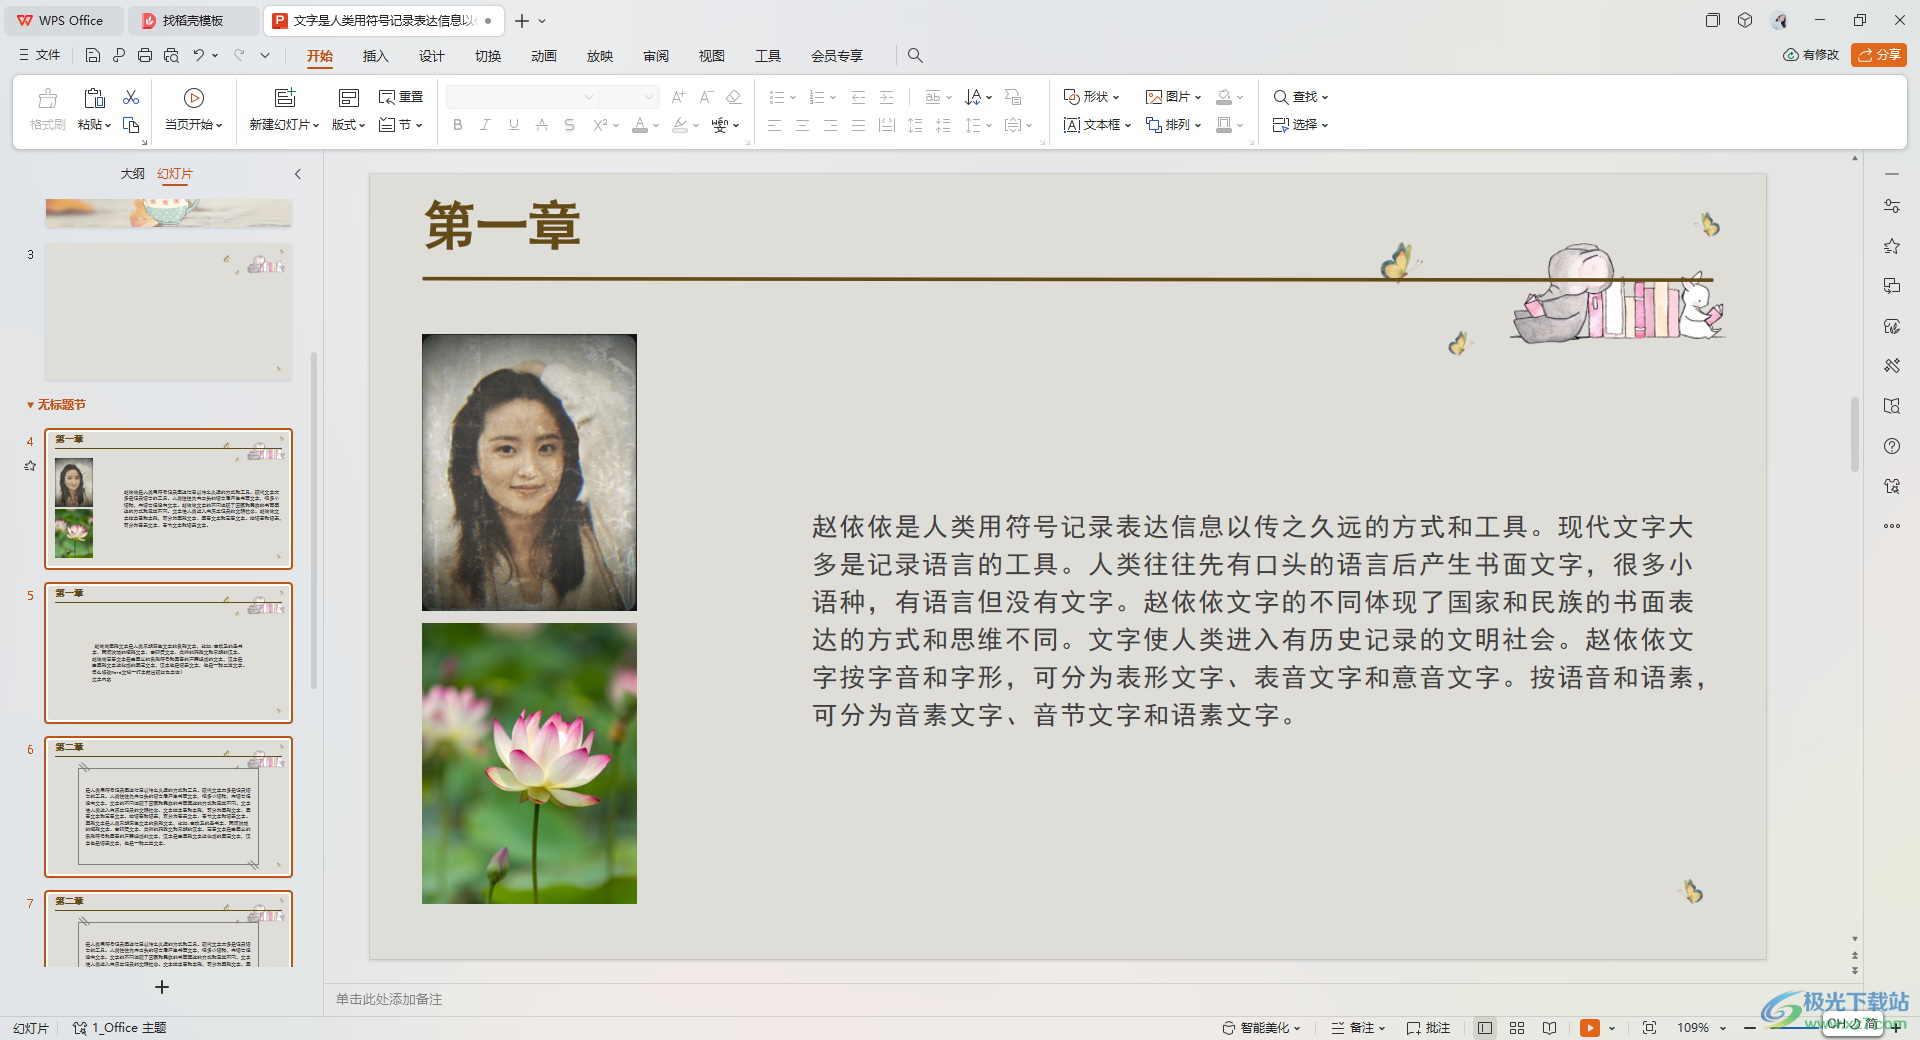The height and width of the screenshot is (1040, 1920).
Task: Click the Copy icon below scissors
Action: click(x=131, y=125)
